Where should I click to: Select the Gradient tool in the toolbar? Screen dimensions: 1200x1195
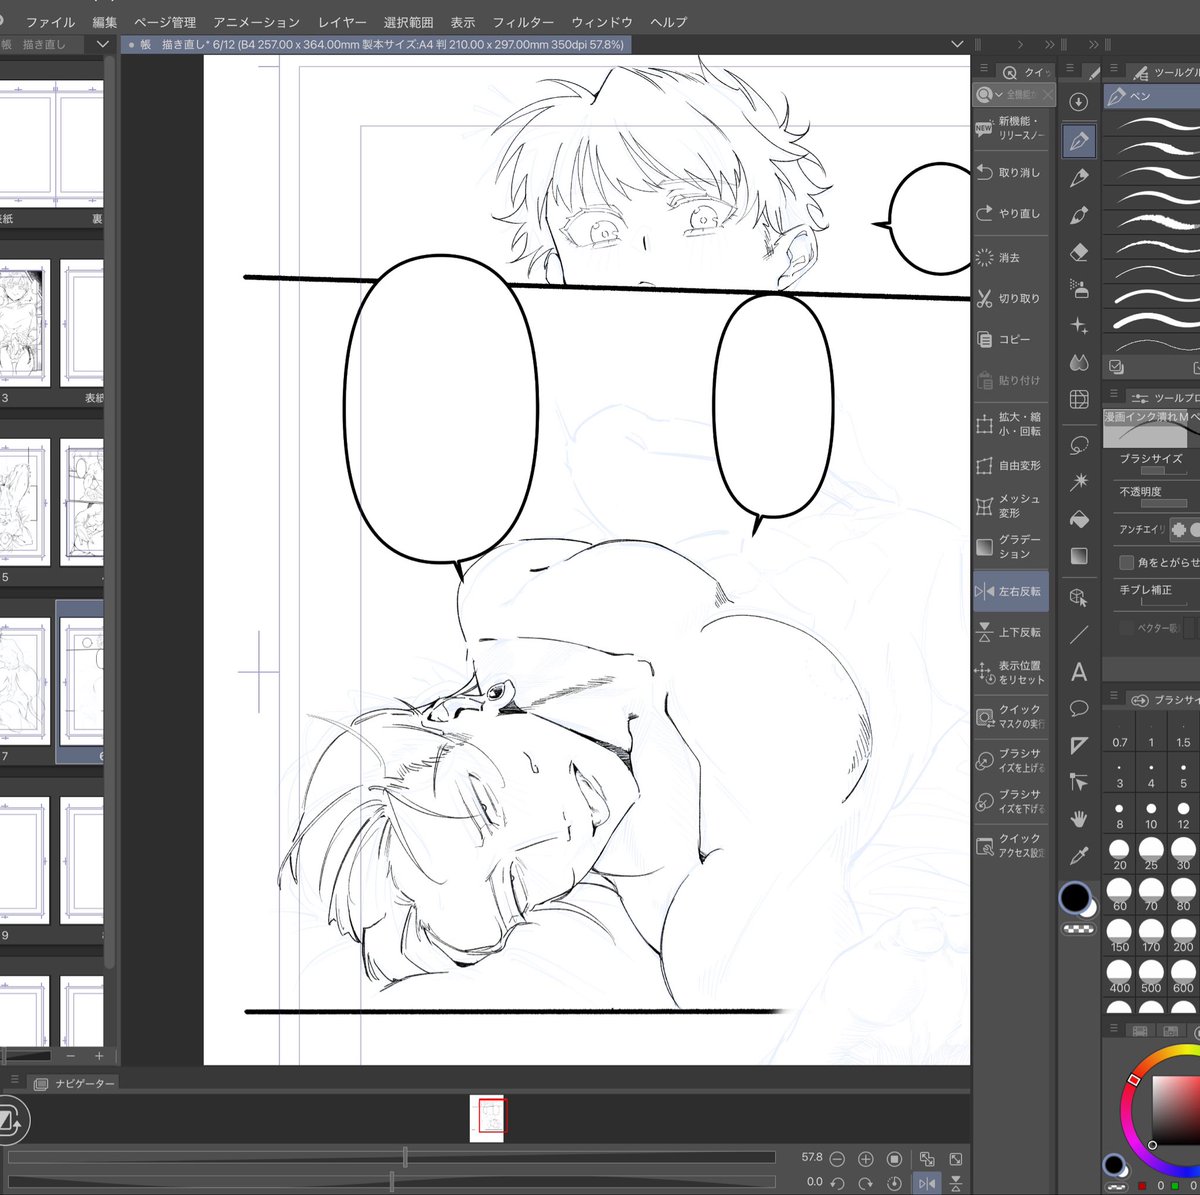[x=1079, y=556]
